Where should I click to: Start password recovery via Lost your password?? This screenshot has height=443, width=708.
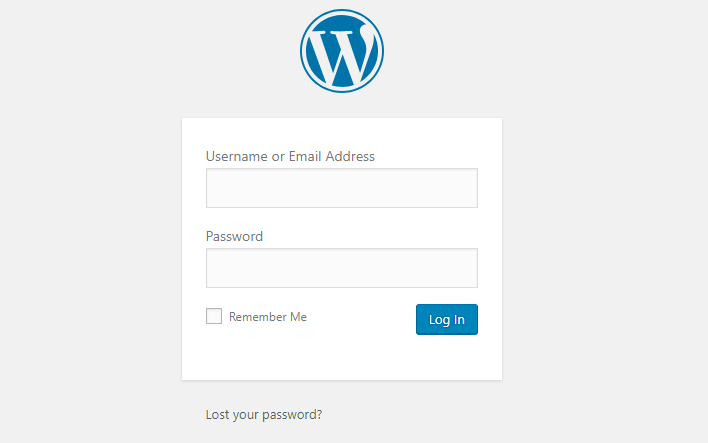[264, 415]
